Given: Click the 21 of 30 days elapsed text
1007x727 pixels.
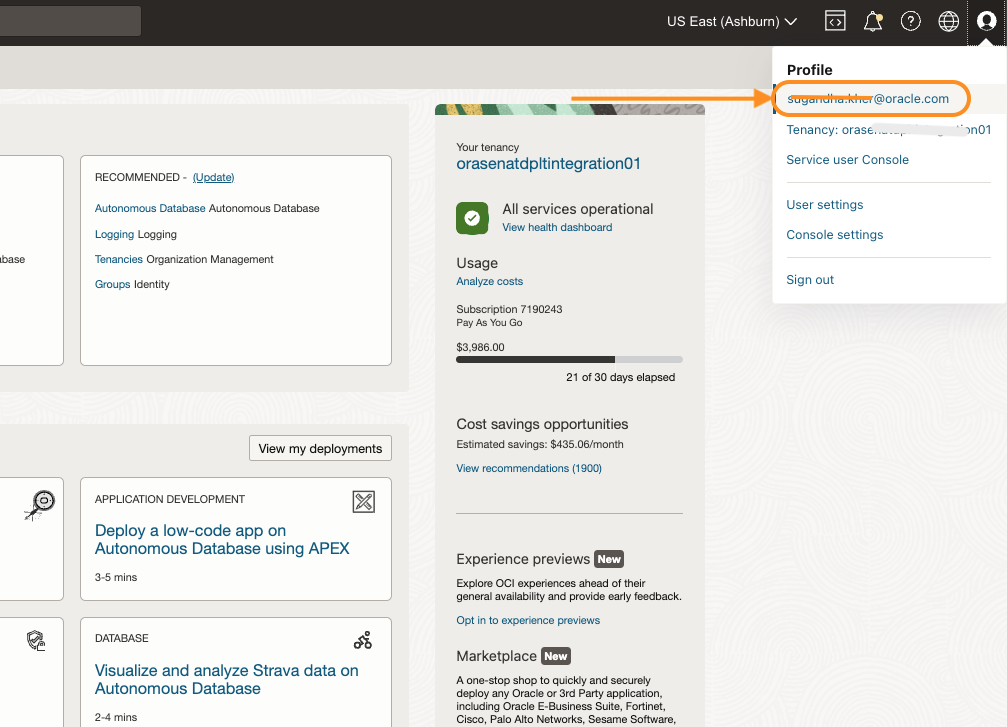Looking at the screenshot, I should pos(620,378).
